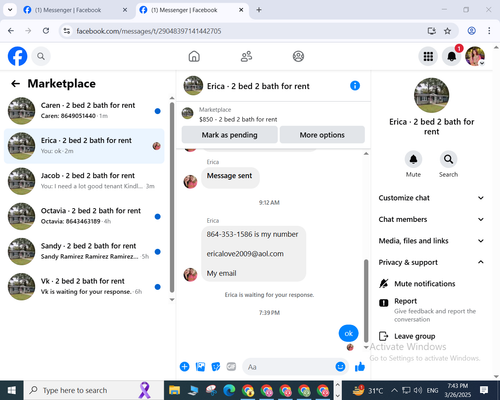
Task: Open the taskbar volume speaker icon
Action: point(418,390)
